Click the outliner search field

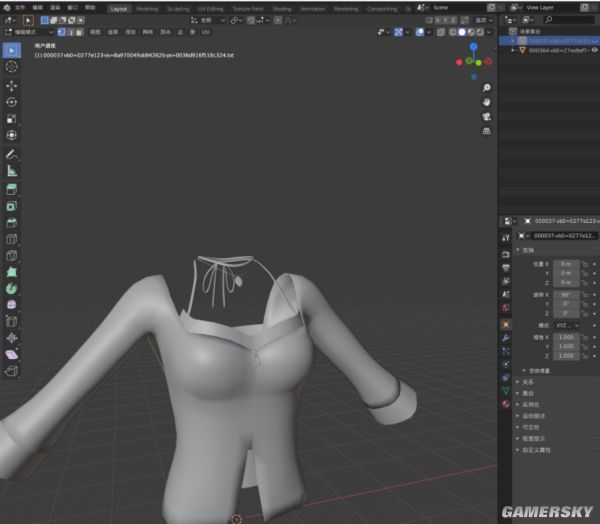click(569, 20)
